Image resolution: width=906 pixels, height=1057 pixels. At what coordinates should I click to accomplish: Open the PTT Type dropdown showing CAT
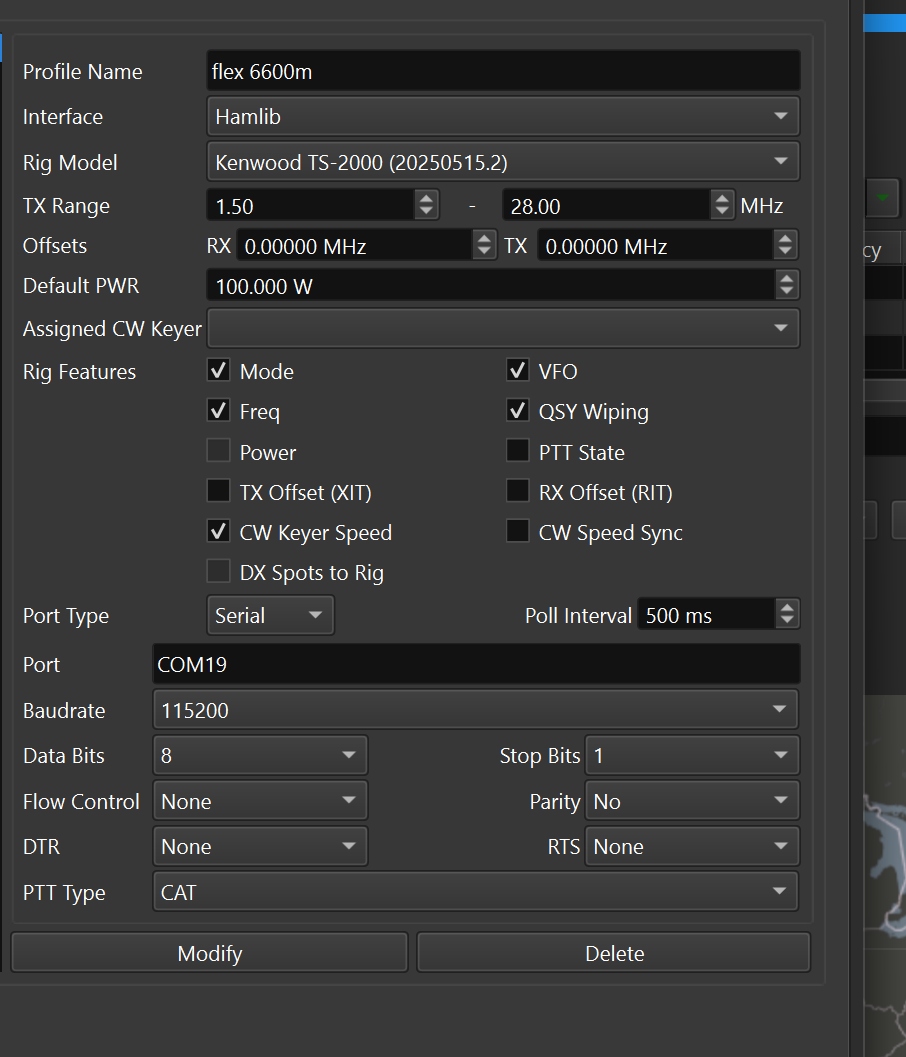tap(476, 892)
